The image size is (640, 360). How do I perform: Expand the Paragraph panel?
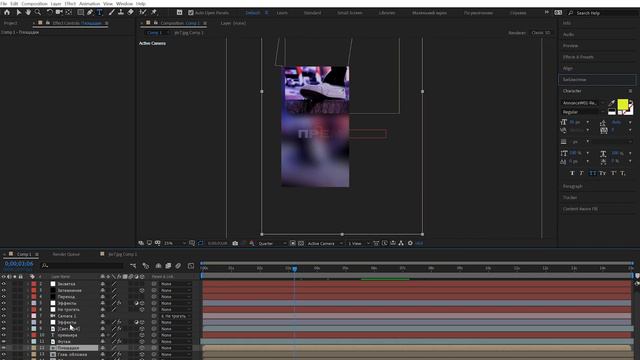click(x=573, y=186)
